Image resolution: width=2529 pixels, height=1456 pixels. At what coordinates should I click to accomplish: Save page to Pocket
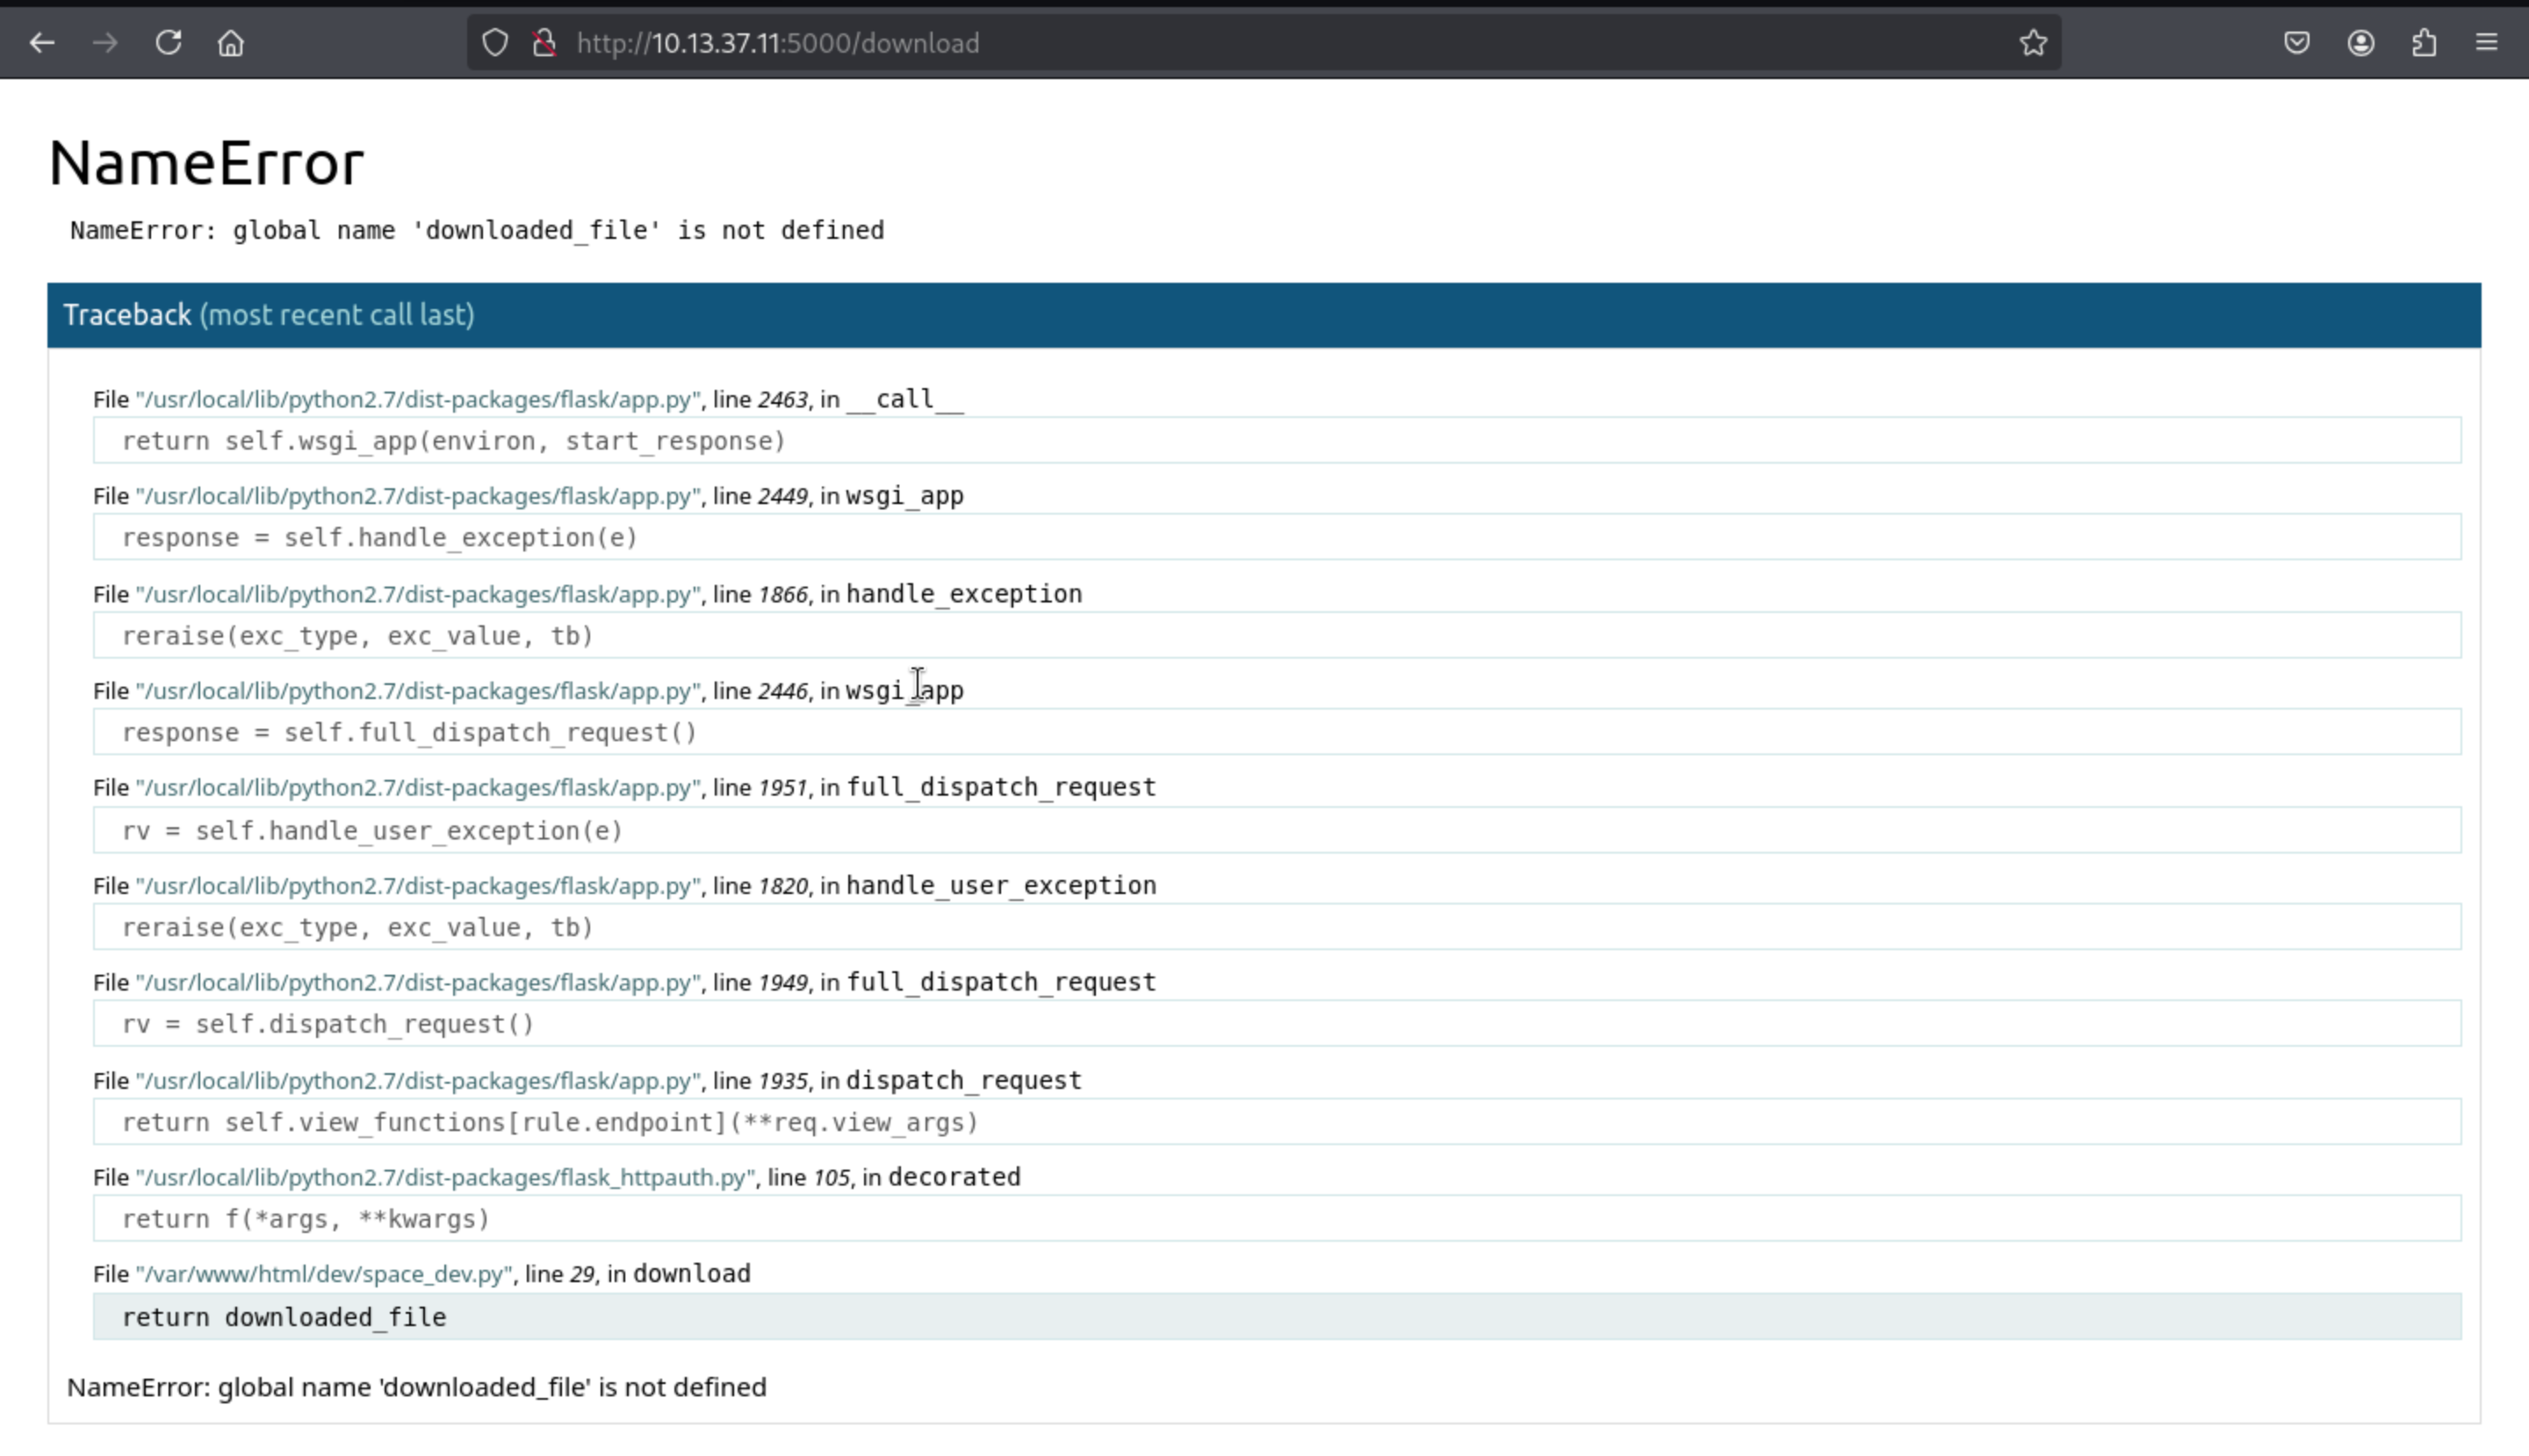pyautogui.click(x=2297, y=43)
